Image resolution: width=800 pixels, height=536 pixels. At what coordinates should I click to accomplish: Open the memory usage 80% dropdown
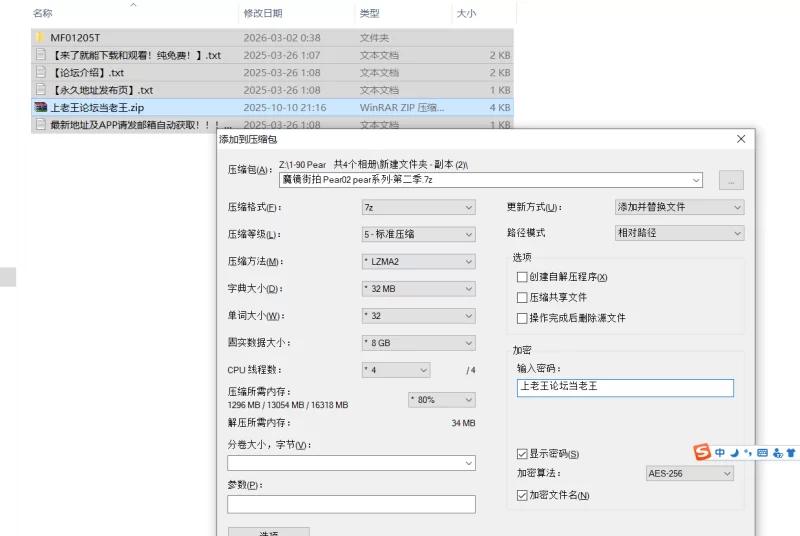(x=442, y=399)
